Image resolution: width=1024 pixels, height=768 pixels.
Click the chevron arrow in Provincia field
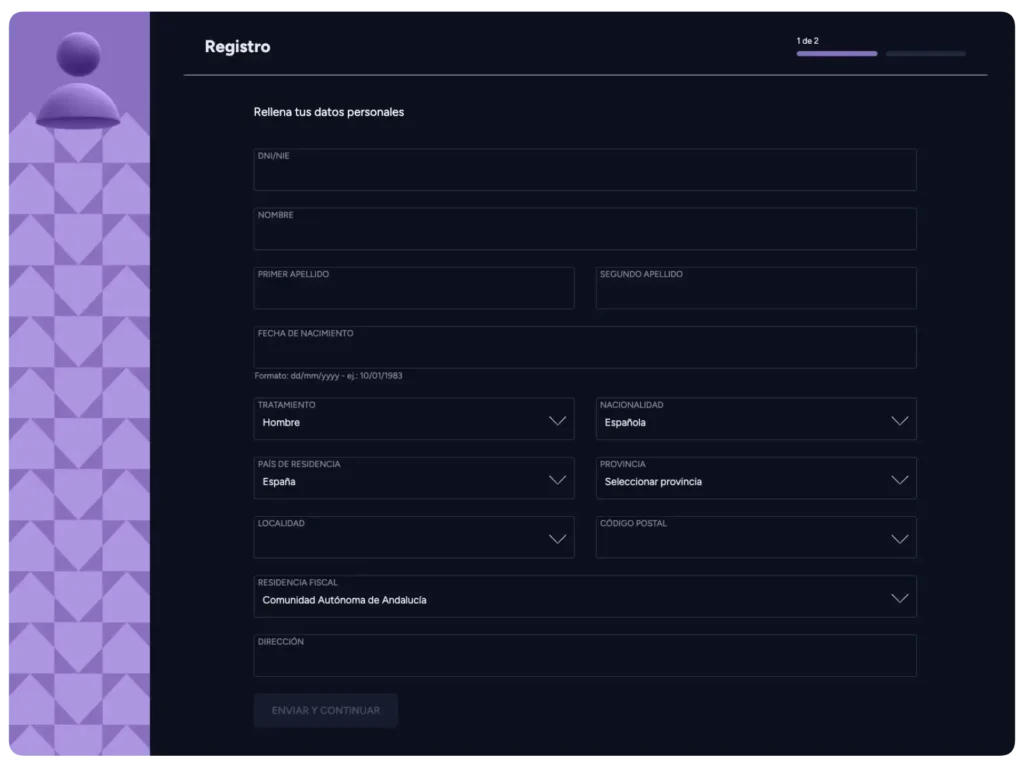click(x=899, y=480)
